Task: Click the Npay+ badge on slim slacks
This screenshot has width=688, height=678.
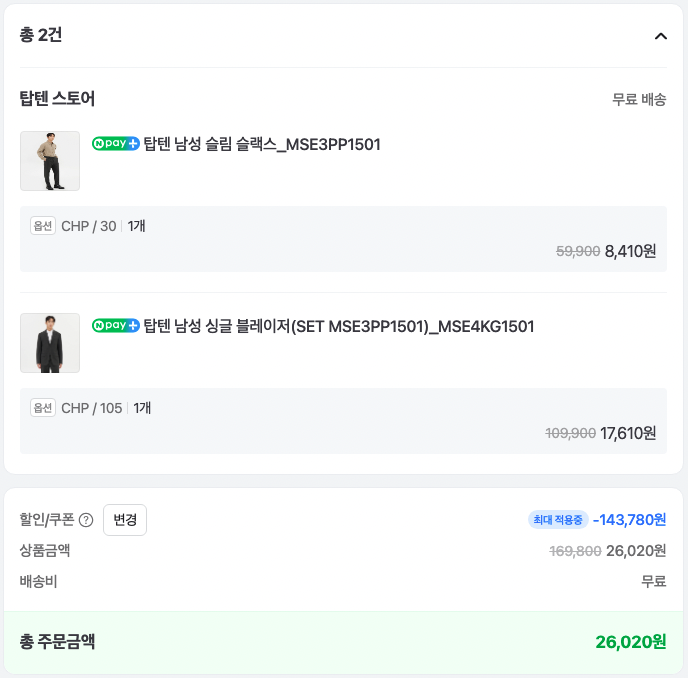Action: click(116, 144)
